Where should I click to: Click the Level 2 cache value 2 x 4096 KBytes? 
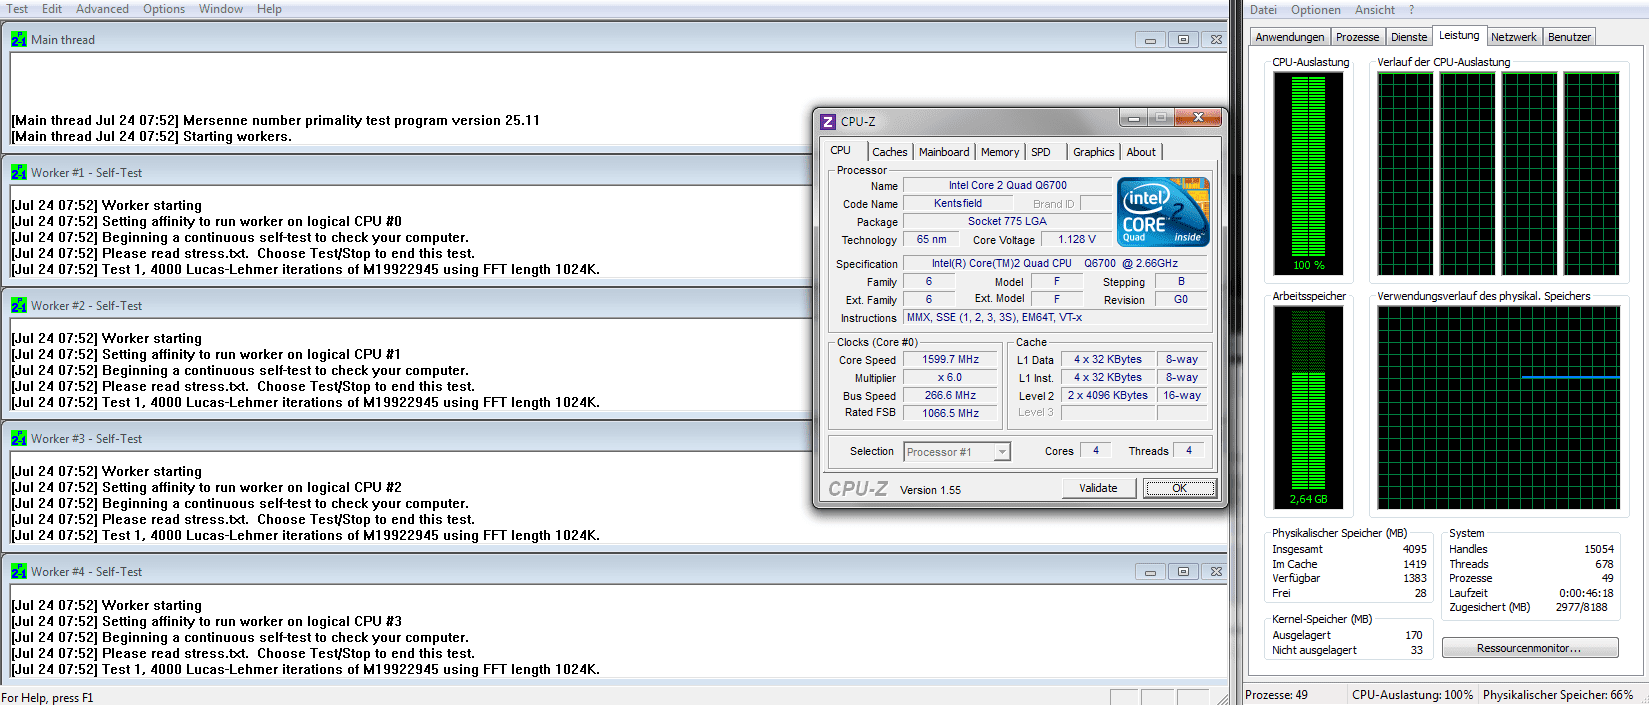point(1107,395)
